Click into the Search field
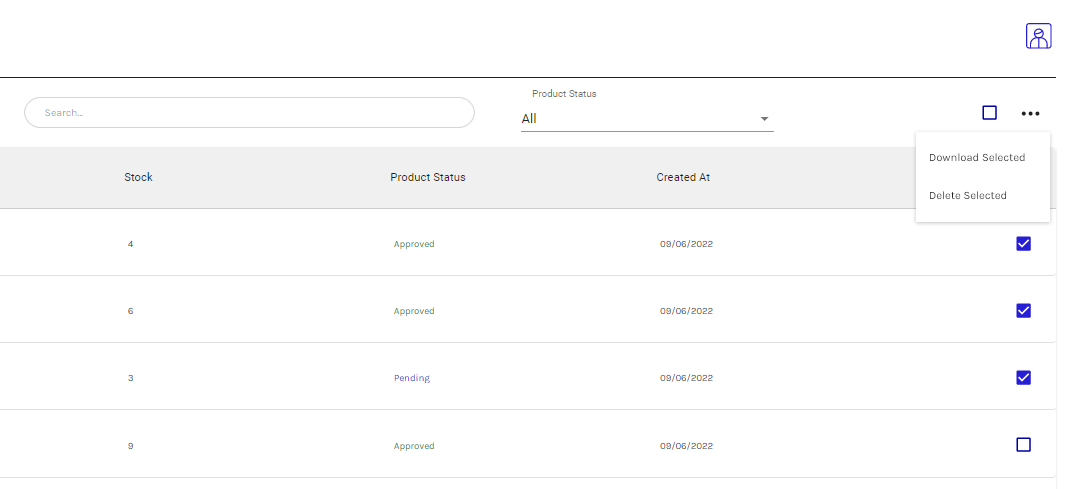This screenshot has width=1072, height=489. point(249,113)
